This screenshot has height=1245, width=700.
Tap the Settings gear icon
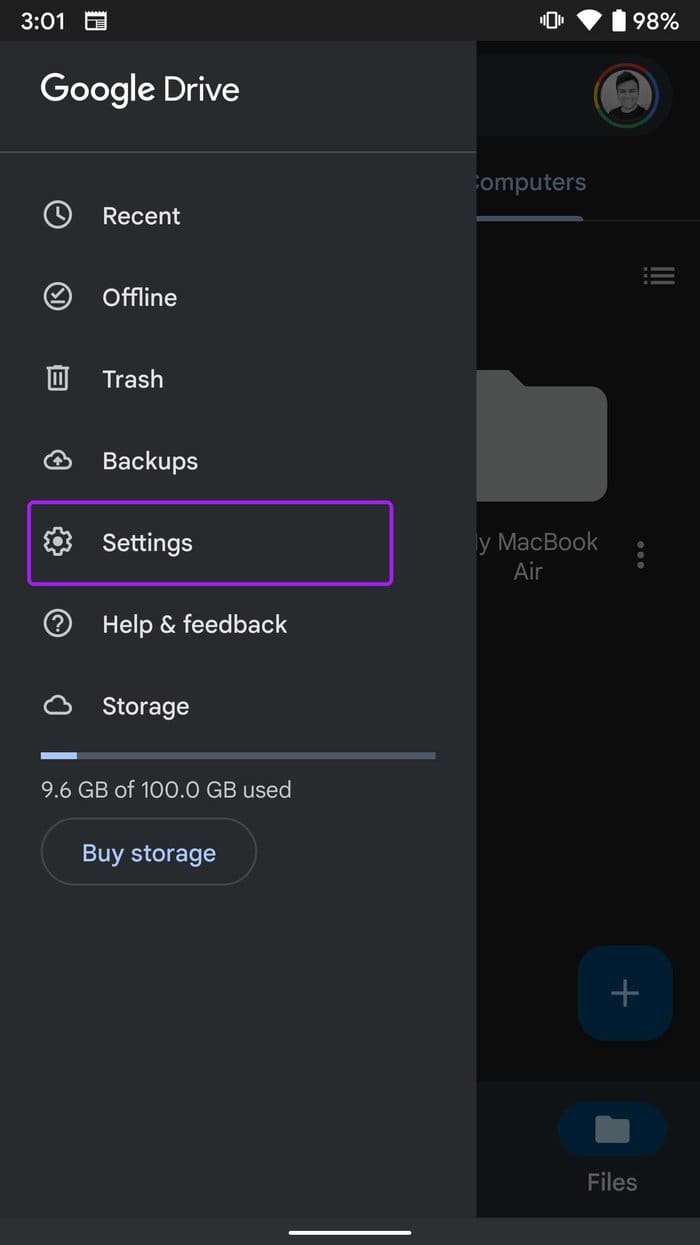coord(58,542)
